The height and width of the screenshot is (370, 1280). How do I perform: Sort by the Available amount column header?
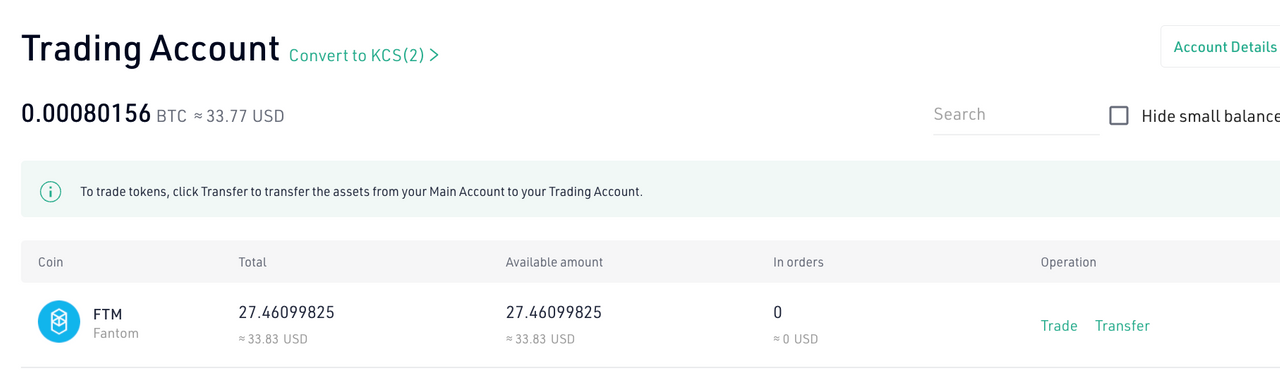coord(554,262)
